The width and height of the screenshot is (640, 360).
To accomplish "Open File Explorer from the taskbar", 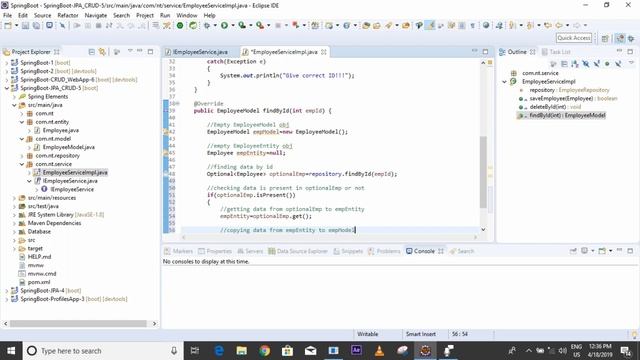I will [242, 351].
